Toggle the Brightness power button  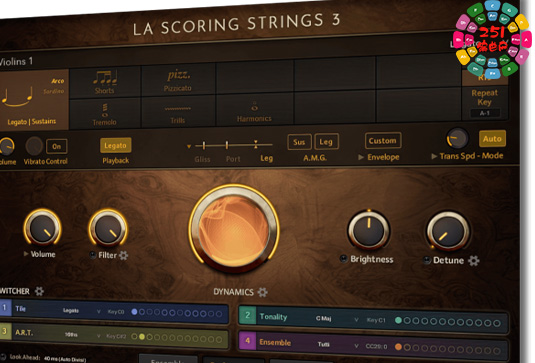344,259
